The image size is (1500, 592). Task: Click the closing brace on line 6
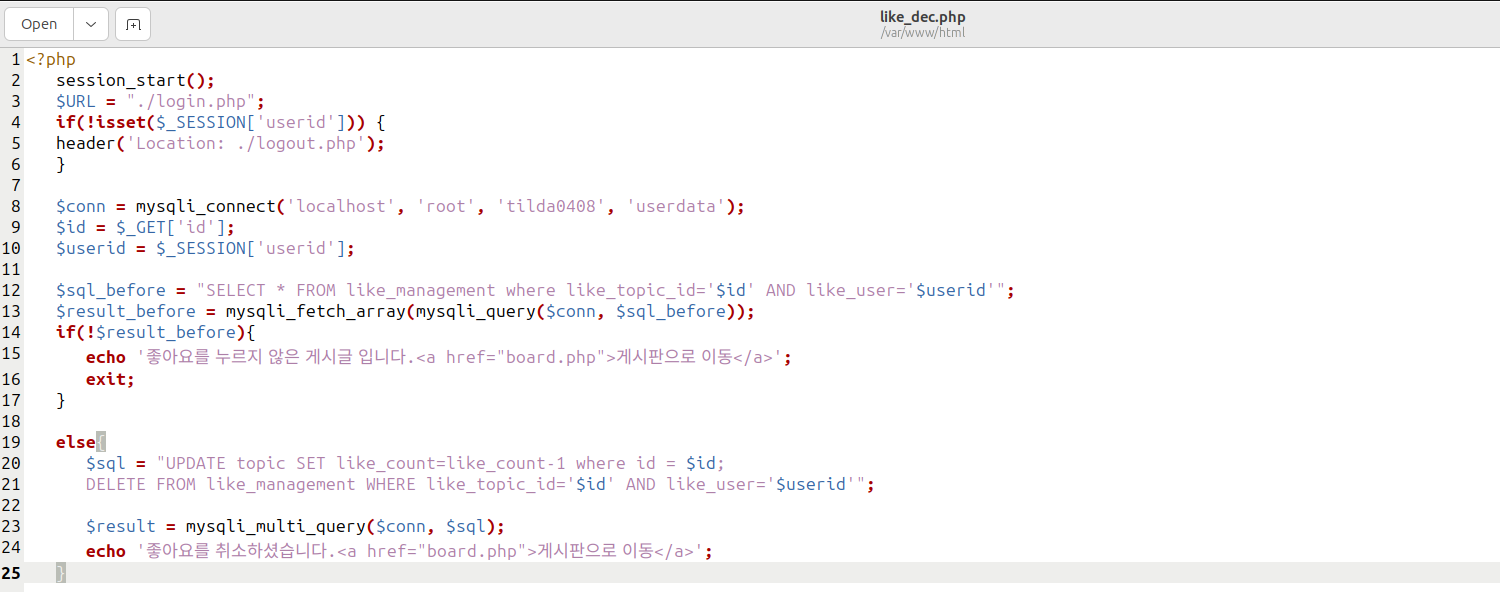click(61, 164)
